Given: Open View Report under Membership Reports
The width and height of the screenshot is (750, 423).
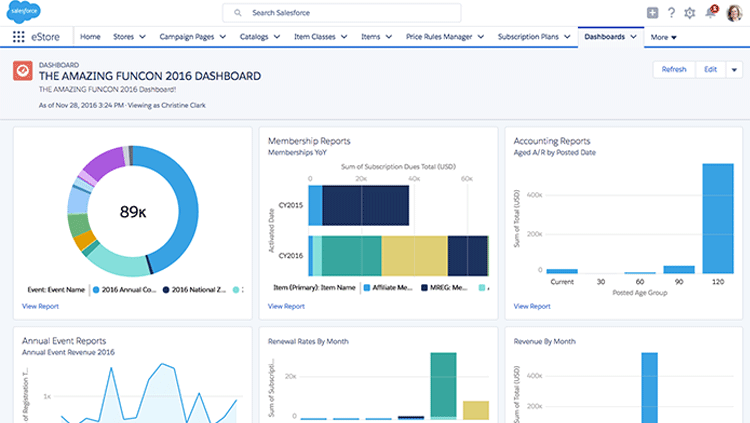Looking at the screenshot, I should pyautogui.click(x=286, y=306).
